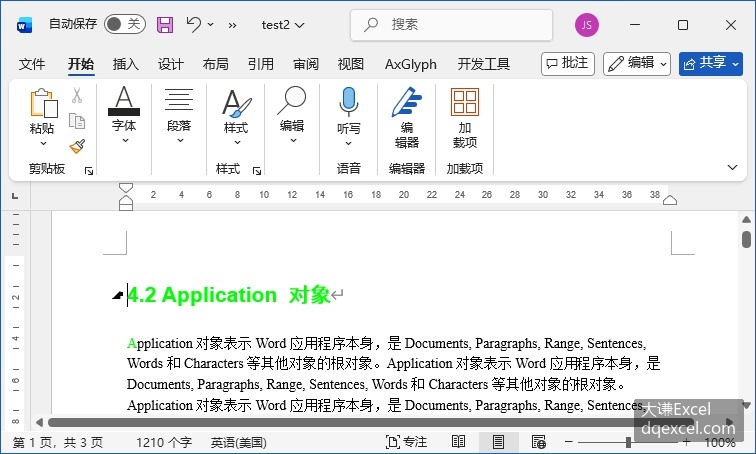Switch to the 插入 tab
The height and width of the screenshot is (454, 756).
pyautogui.click(x=125, y=64)
